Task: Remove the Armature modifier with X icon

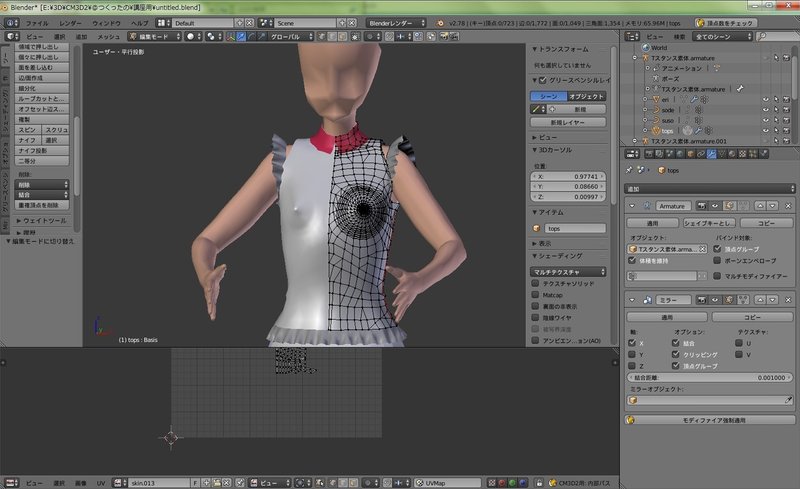Action: coord(788,206)
